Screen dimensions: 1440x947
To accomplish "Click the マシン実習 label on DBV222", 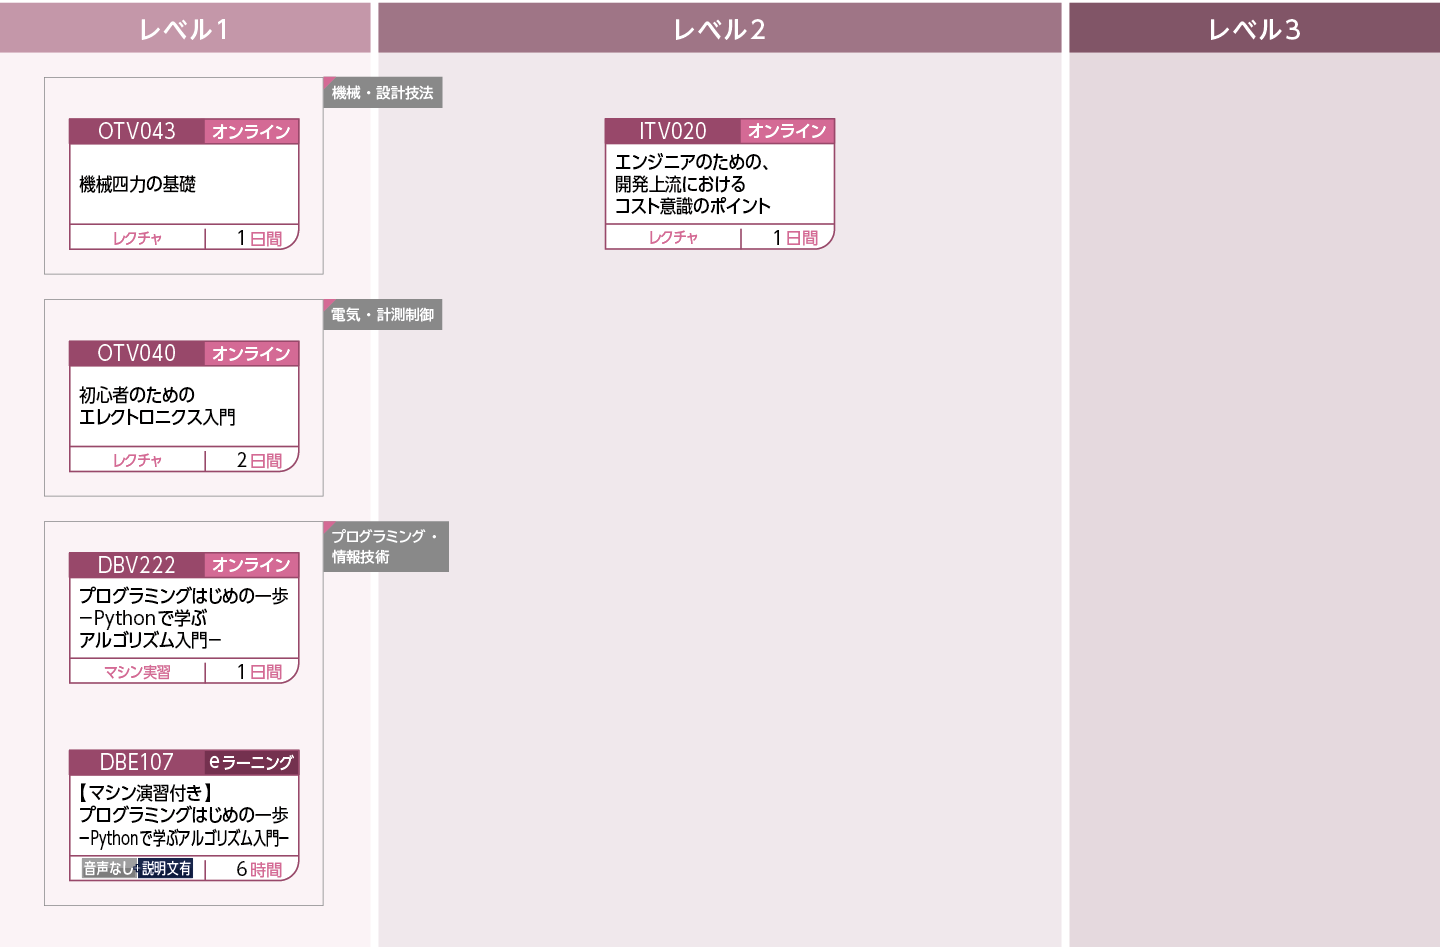I will click(x=137, y=672).
